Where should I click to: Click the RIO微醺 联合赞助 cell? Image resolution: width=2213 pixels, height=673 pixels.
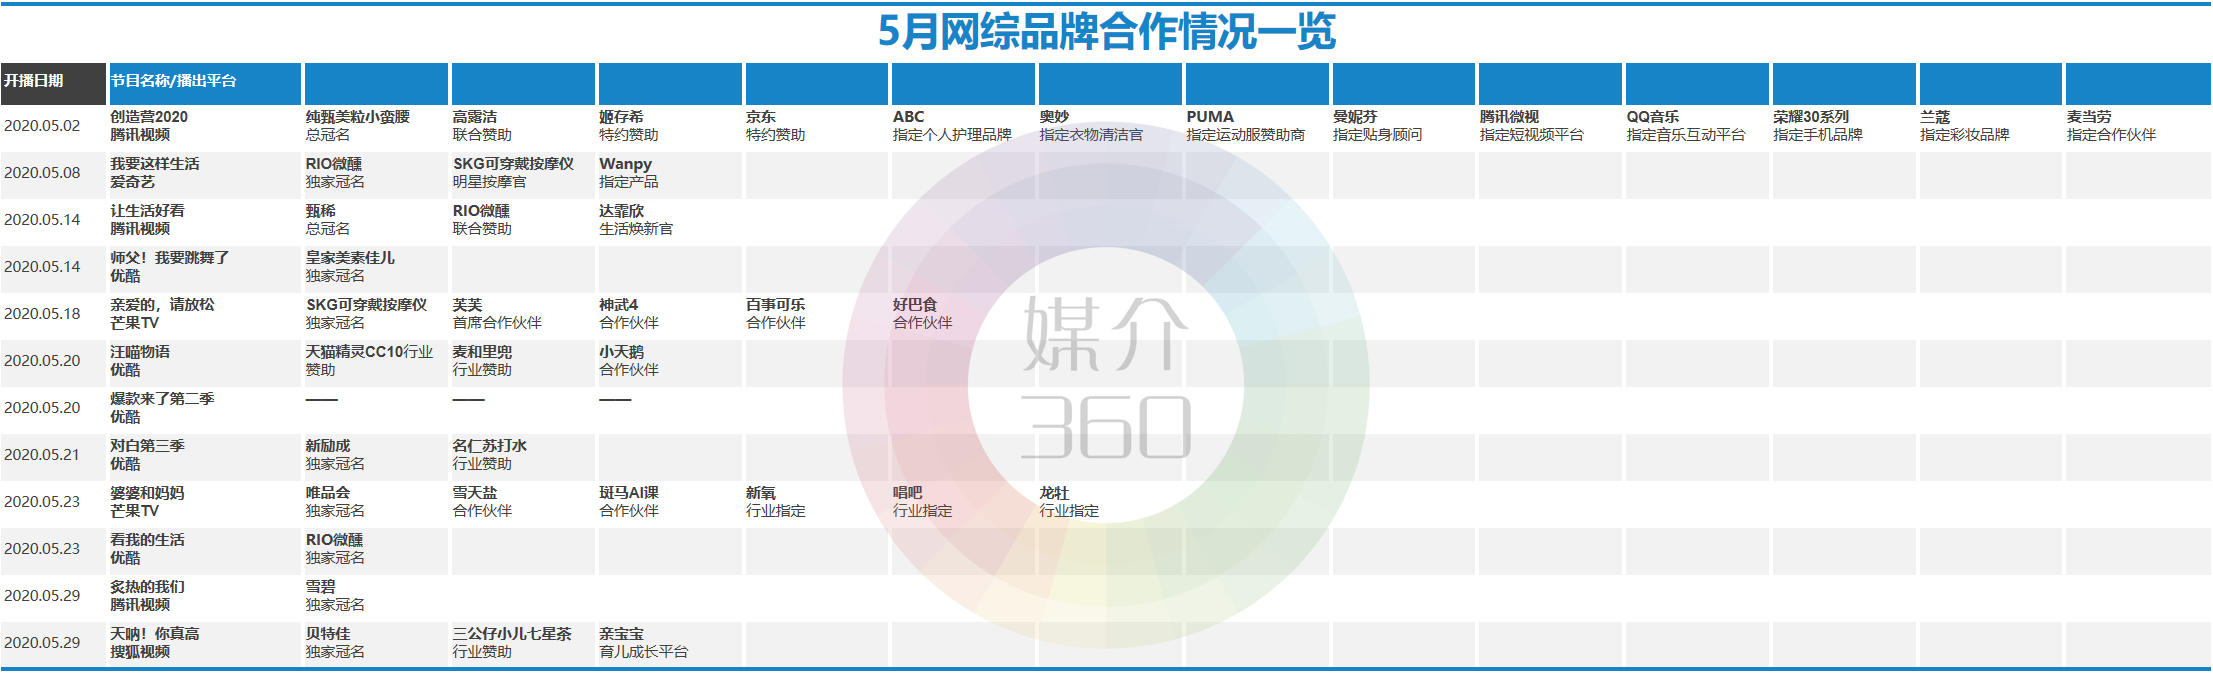[523, 220]
